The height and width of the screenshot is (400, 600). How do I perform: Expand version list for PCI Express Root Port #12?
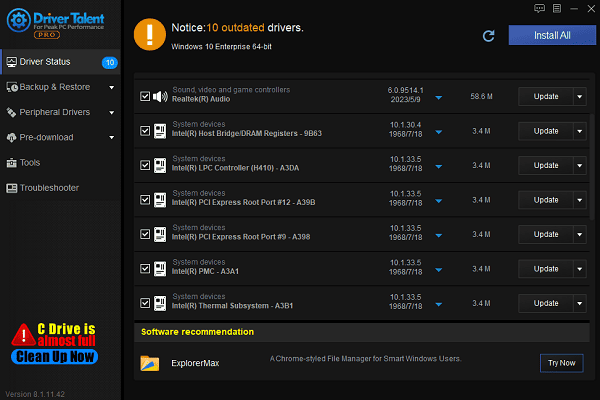tap(439, 201)
